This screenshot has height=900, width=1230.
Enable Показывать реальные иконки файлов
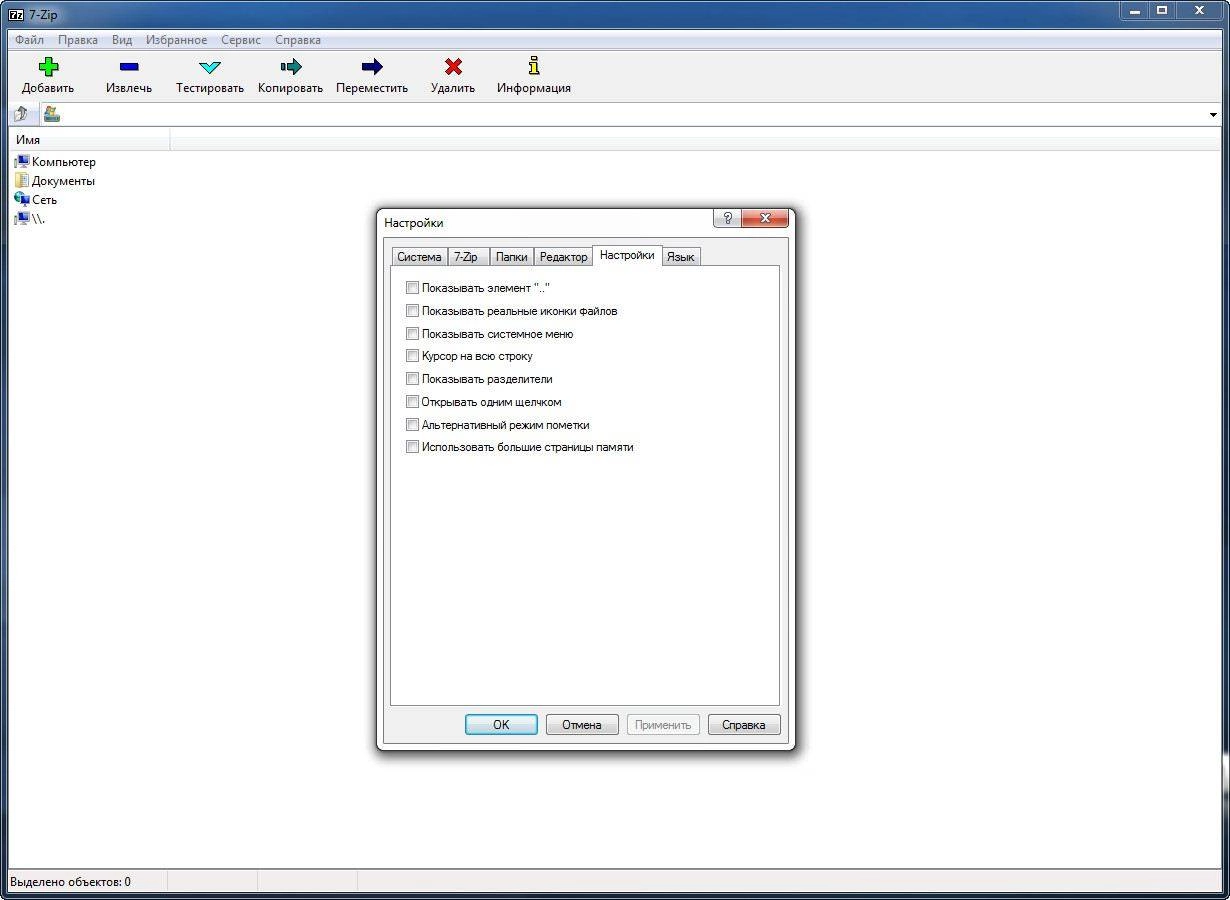click(412, 311)
